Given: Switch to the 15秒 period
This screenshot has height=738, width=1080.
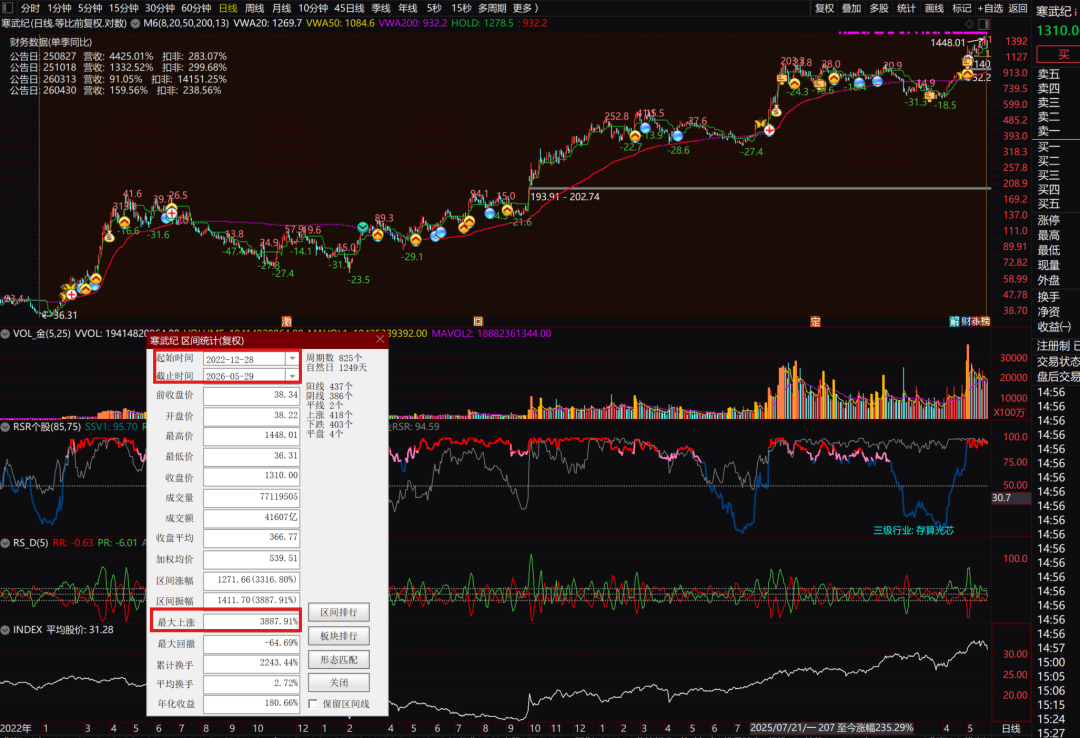Looking at the screenshot, I should coord(461,8).
